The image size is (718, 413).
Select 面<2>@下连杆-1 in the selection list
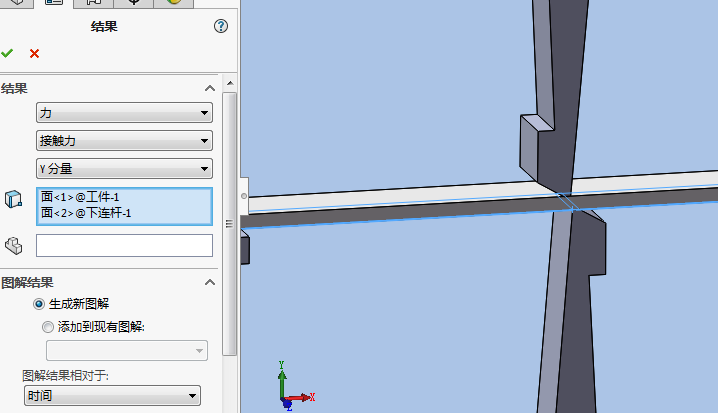(86, 213)
